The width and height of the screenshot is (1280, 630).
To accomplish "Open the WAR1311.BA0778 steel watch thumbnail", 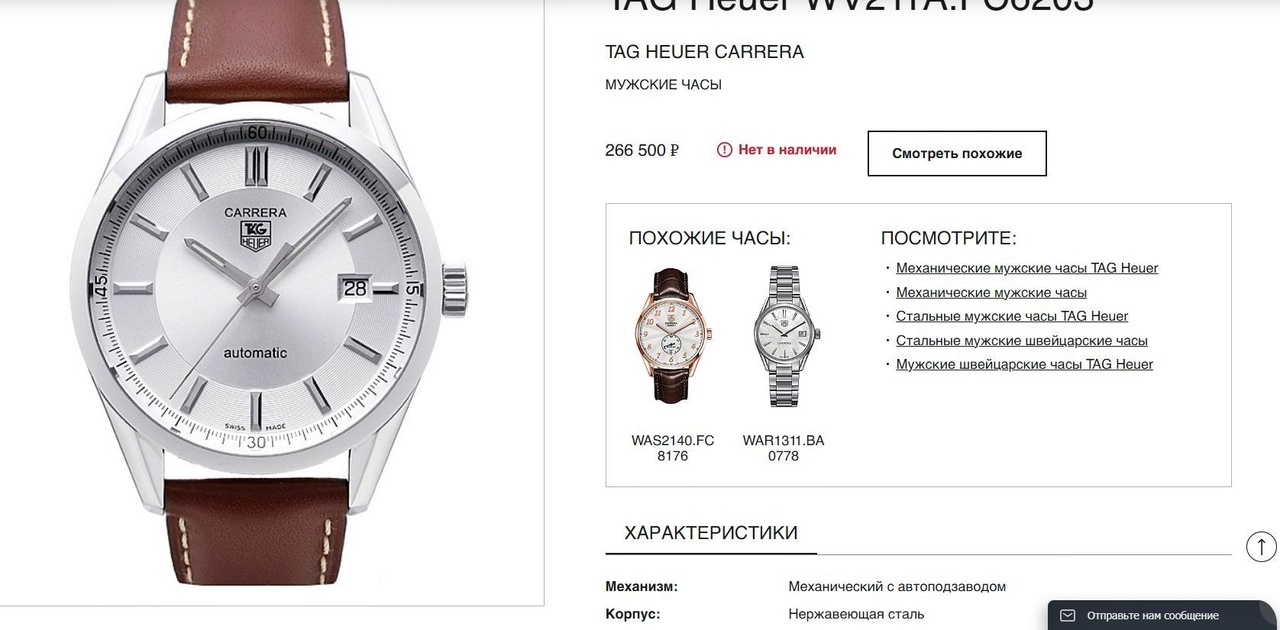I will tap(784, 335).
